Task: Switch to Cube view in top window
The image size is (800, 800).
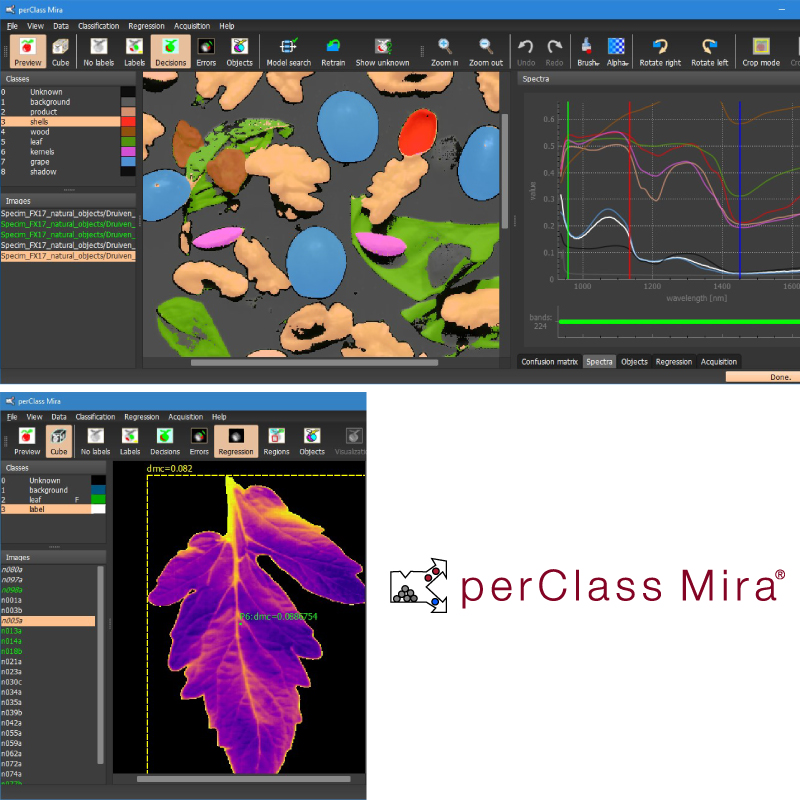Action: [x=60, y=52]
